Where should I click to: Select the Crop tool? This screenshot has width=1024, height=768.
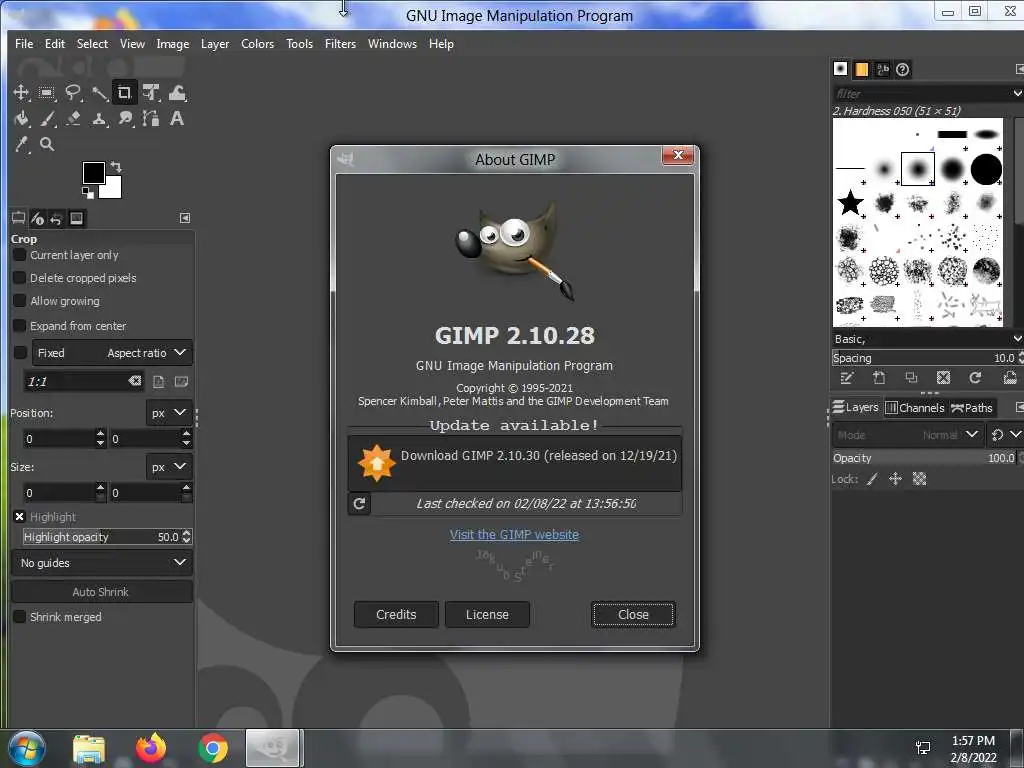[x=124, y=93]
